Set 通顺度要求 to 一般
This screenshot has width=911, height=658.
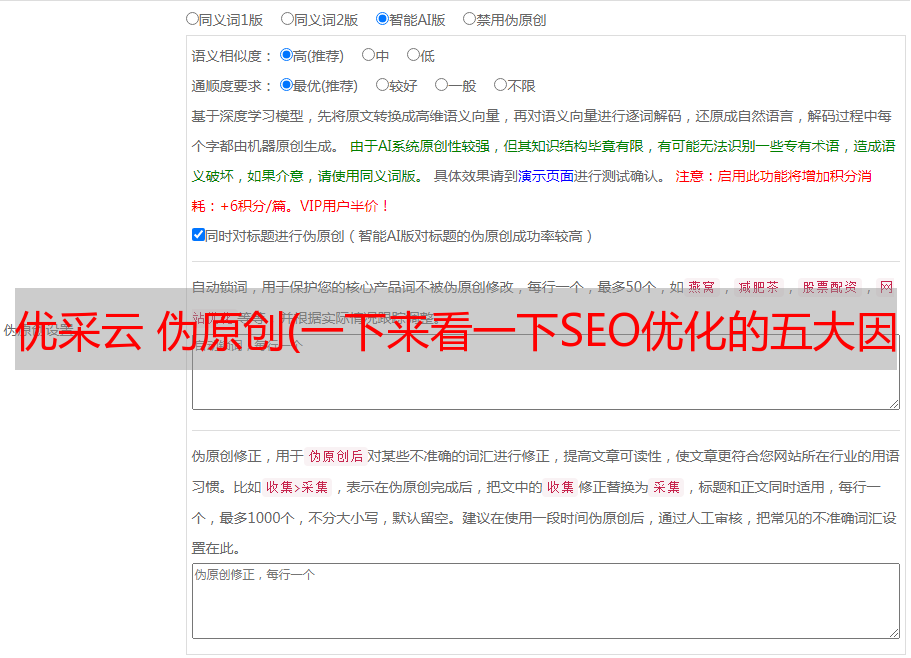coord(442,85)
